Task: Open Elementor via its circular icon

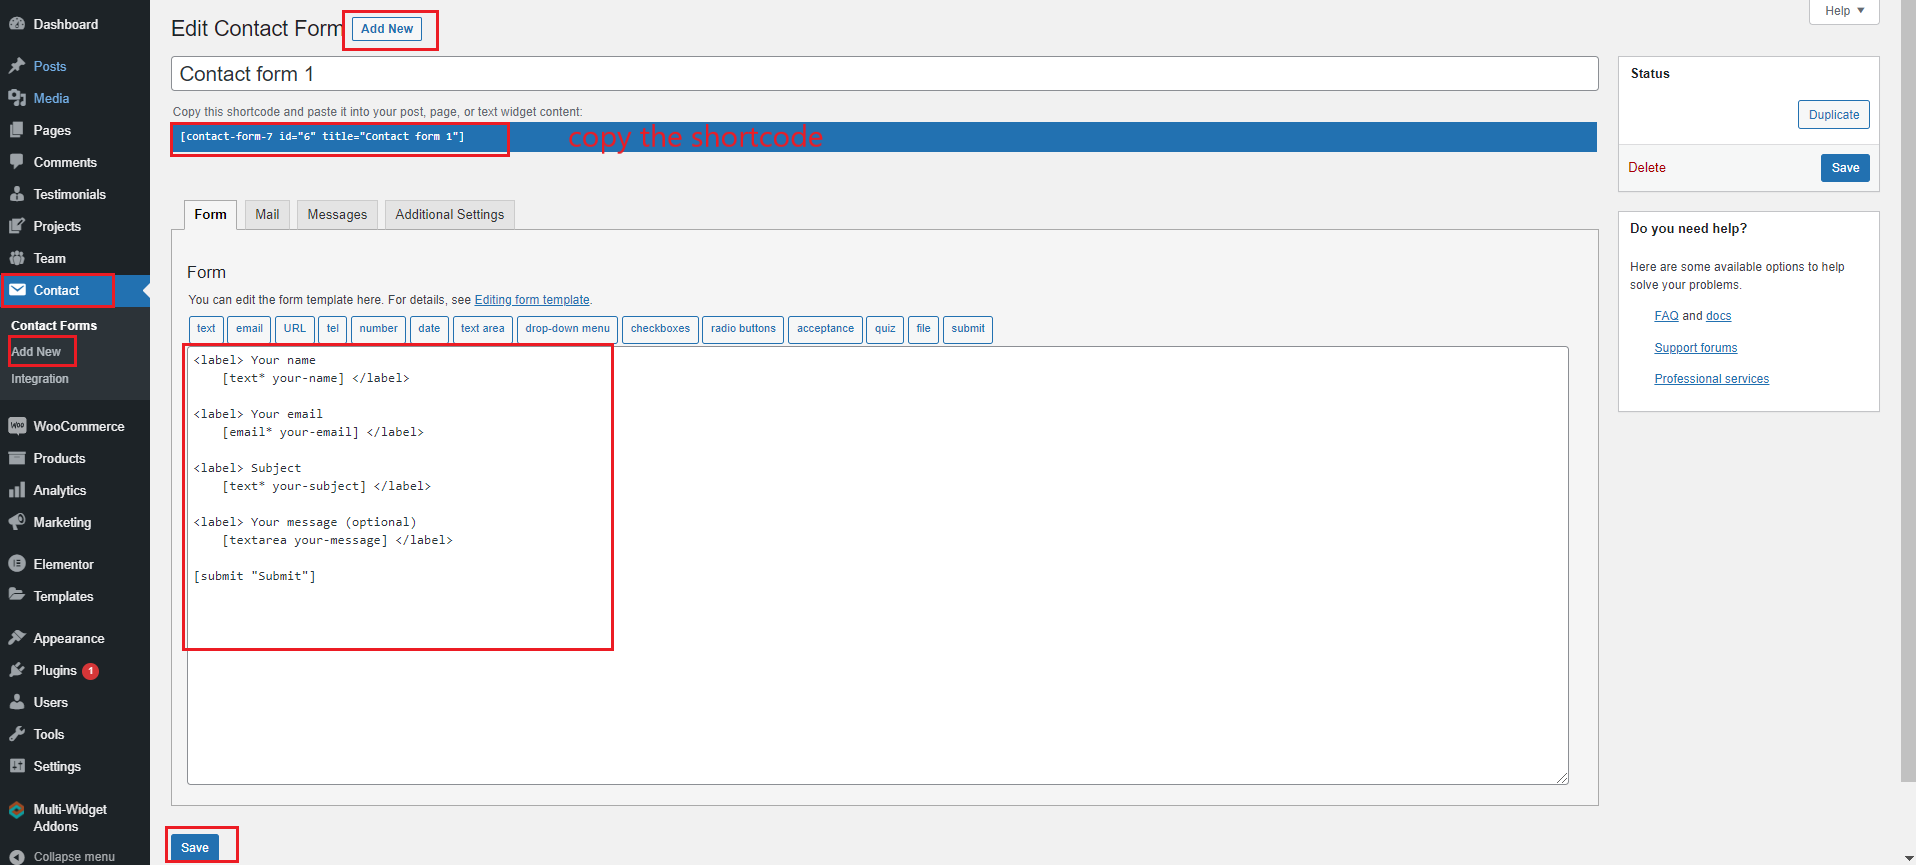Action: point(17,564)
